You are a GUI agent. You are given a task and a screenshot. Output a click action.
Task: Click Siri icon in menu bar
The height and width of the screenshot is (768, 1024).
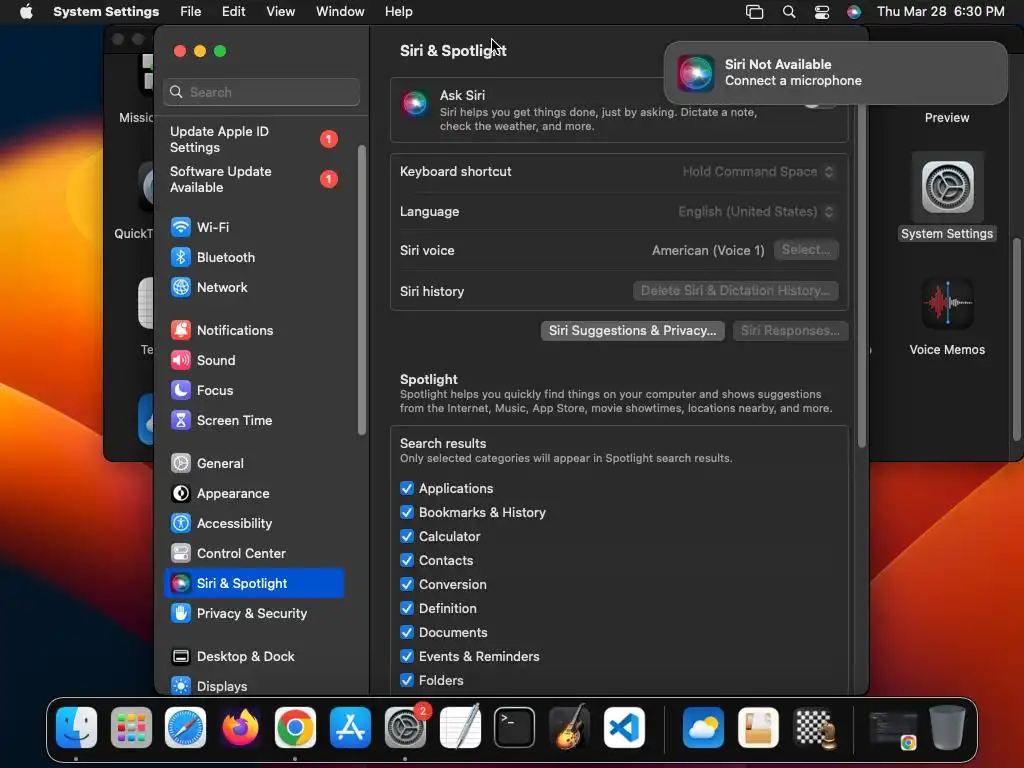tap(854, 12)
